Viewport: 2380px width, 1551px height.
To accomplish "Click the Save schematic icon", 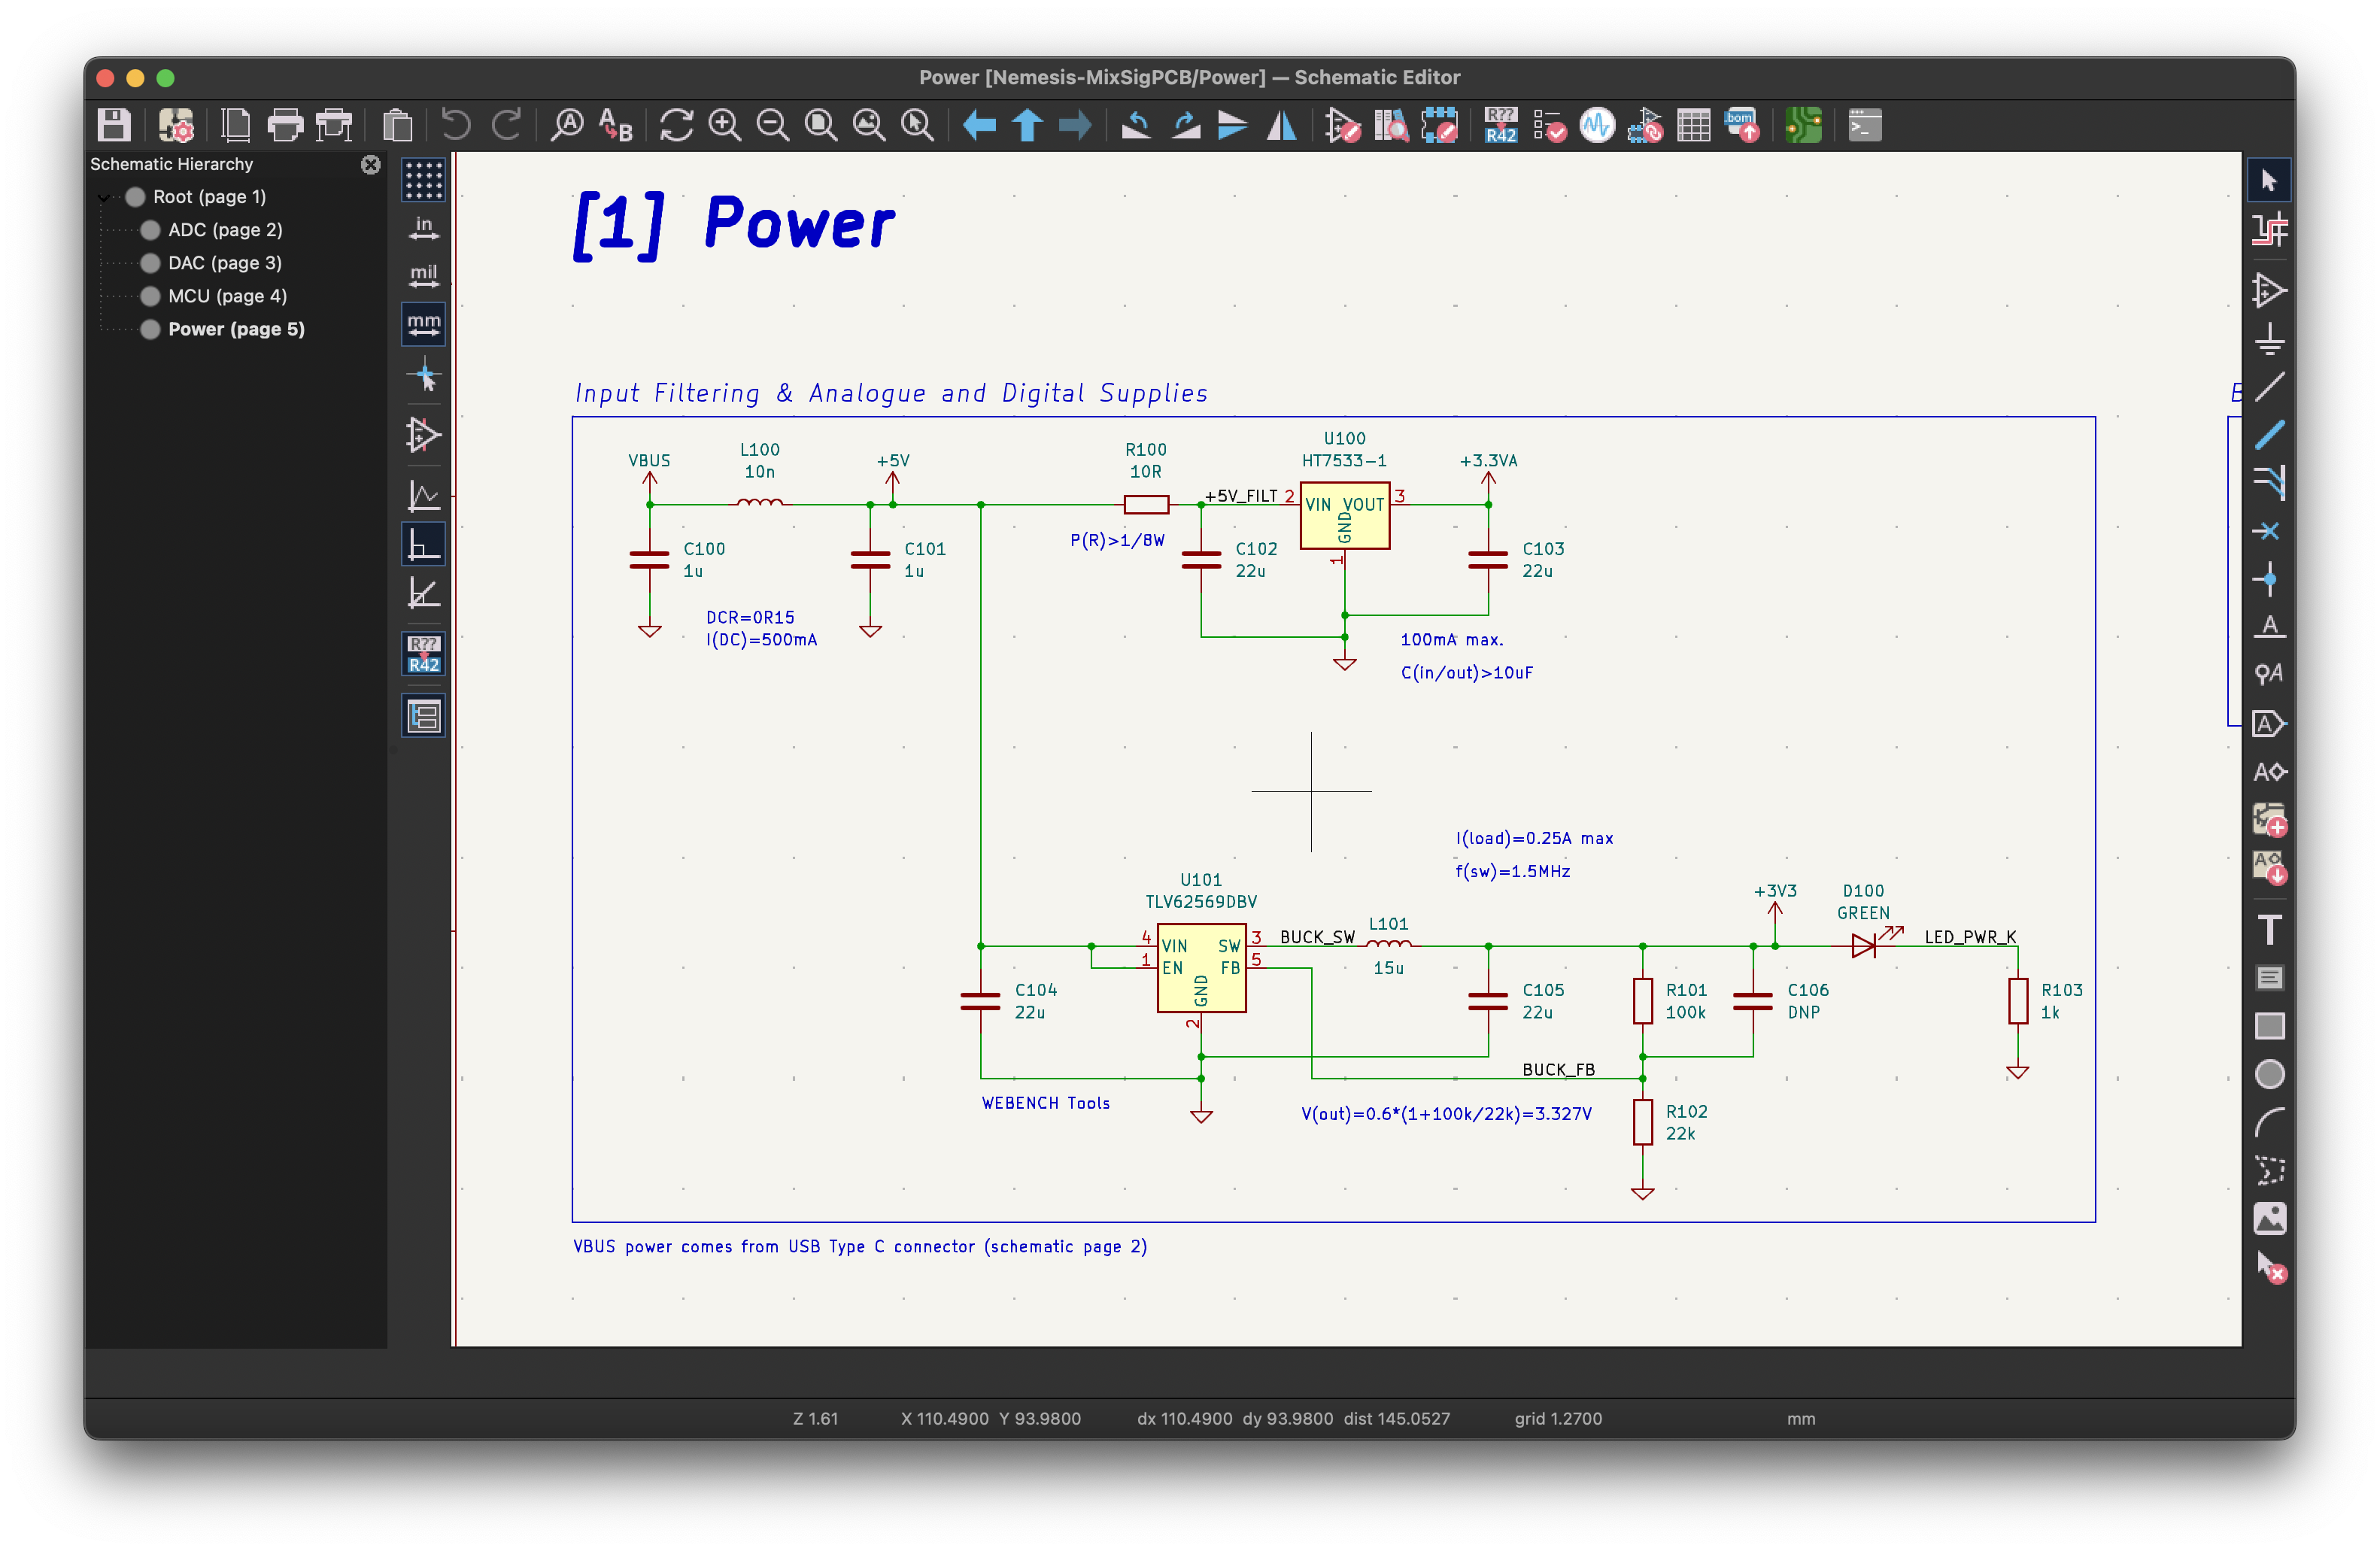I will coord(114,126).
